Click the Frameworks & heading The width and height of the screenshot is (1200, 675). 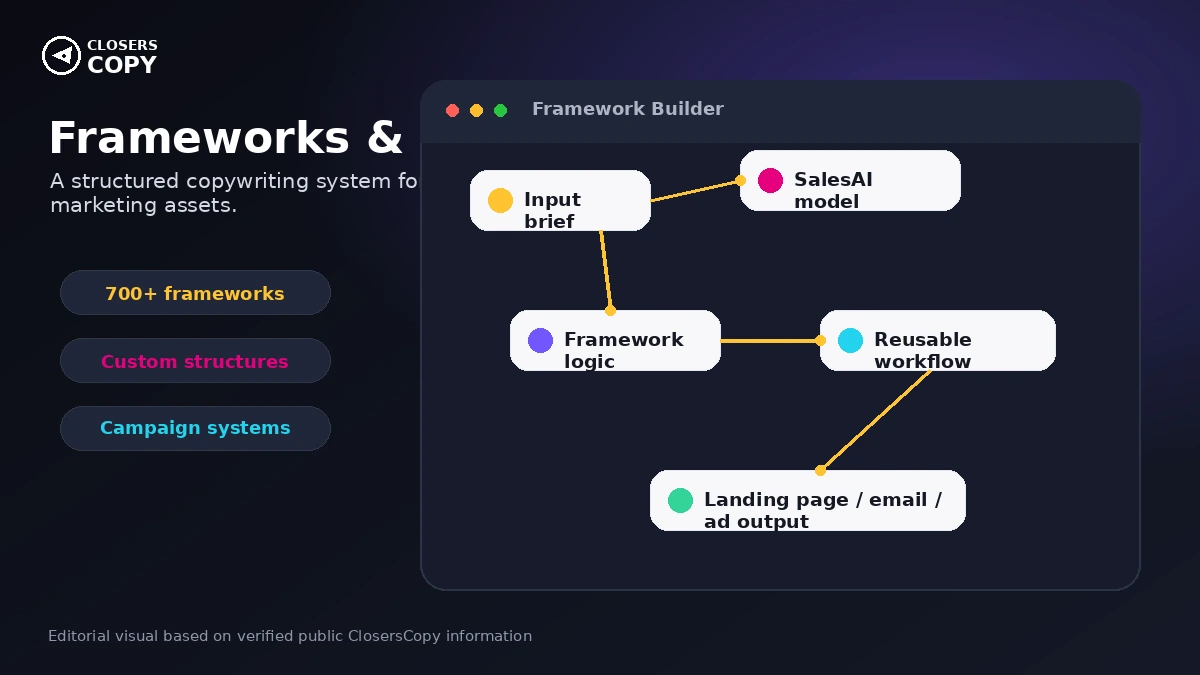[x=226, y=138]
